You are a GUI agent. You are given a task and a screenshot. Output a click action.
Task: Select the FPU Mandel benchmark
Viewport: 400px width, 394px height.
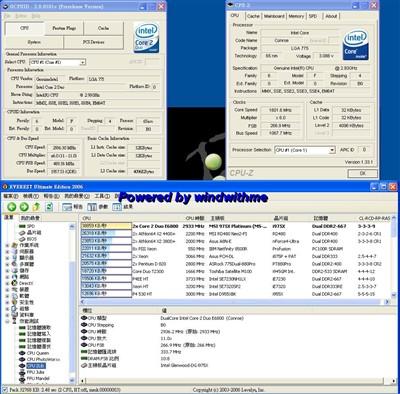38,378
